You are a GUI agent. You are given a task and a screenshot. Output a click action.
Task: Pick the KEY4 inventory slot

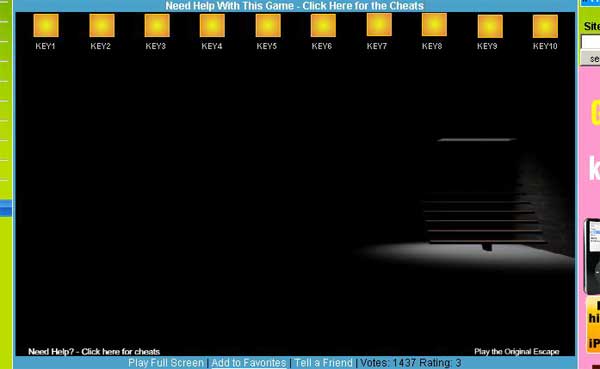click(x=212, y=25)
